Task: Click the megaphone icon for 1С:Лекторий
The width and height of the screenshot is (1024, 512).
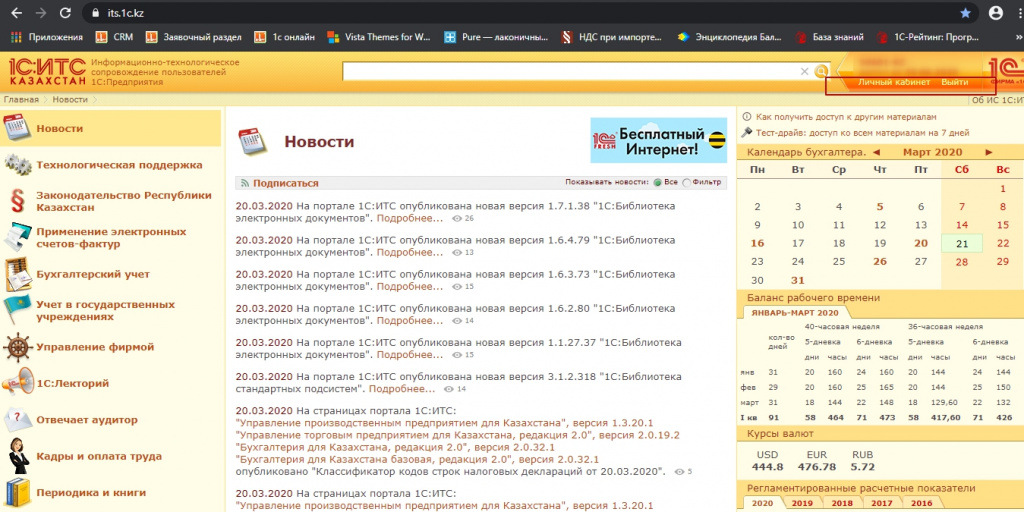Action: coord(17,383)
